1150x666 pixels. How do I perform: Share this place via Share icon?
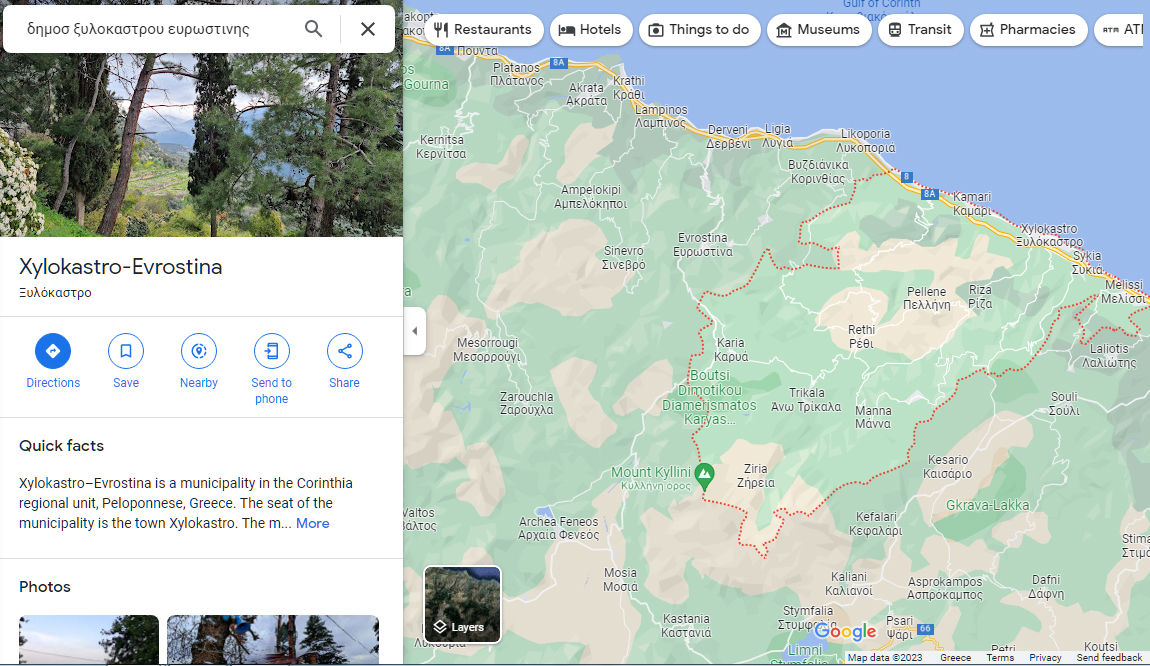pos(345,351)
